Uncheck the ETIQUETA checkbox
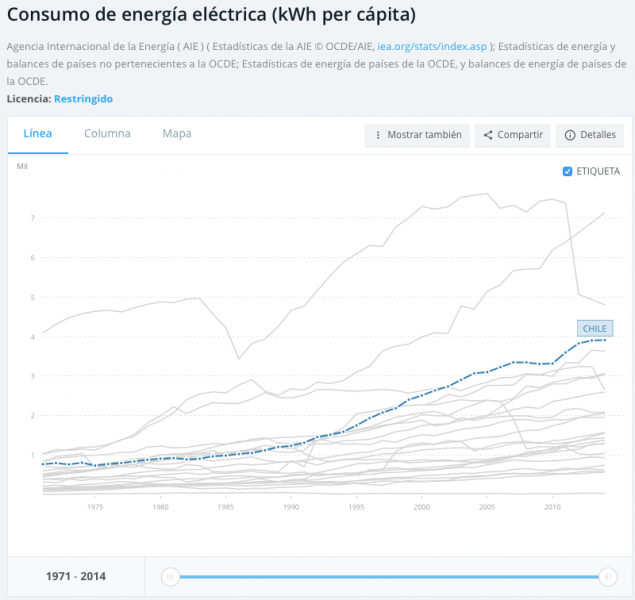 point(567,171)
